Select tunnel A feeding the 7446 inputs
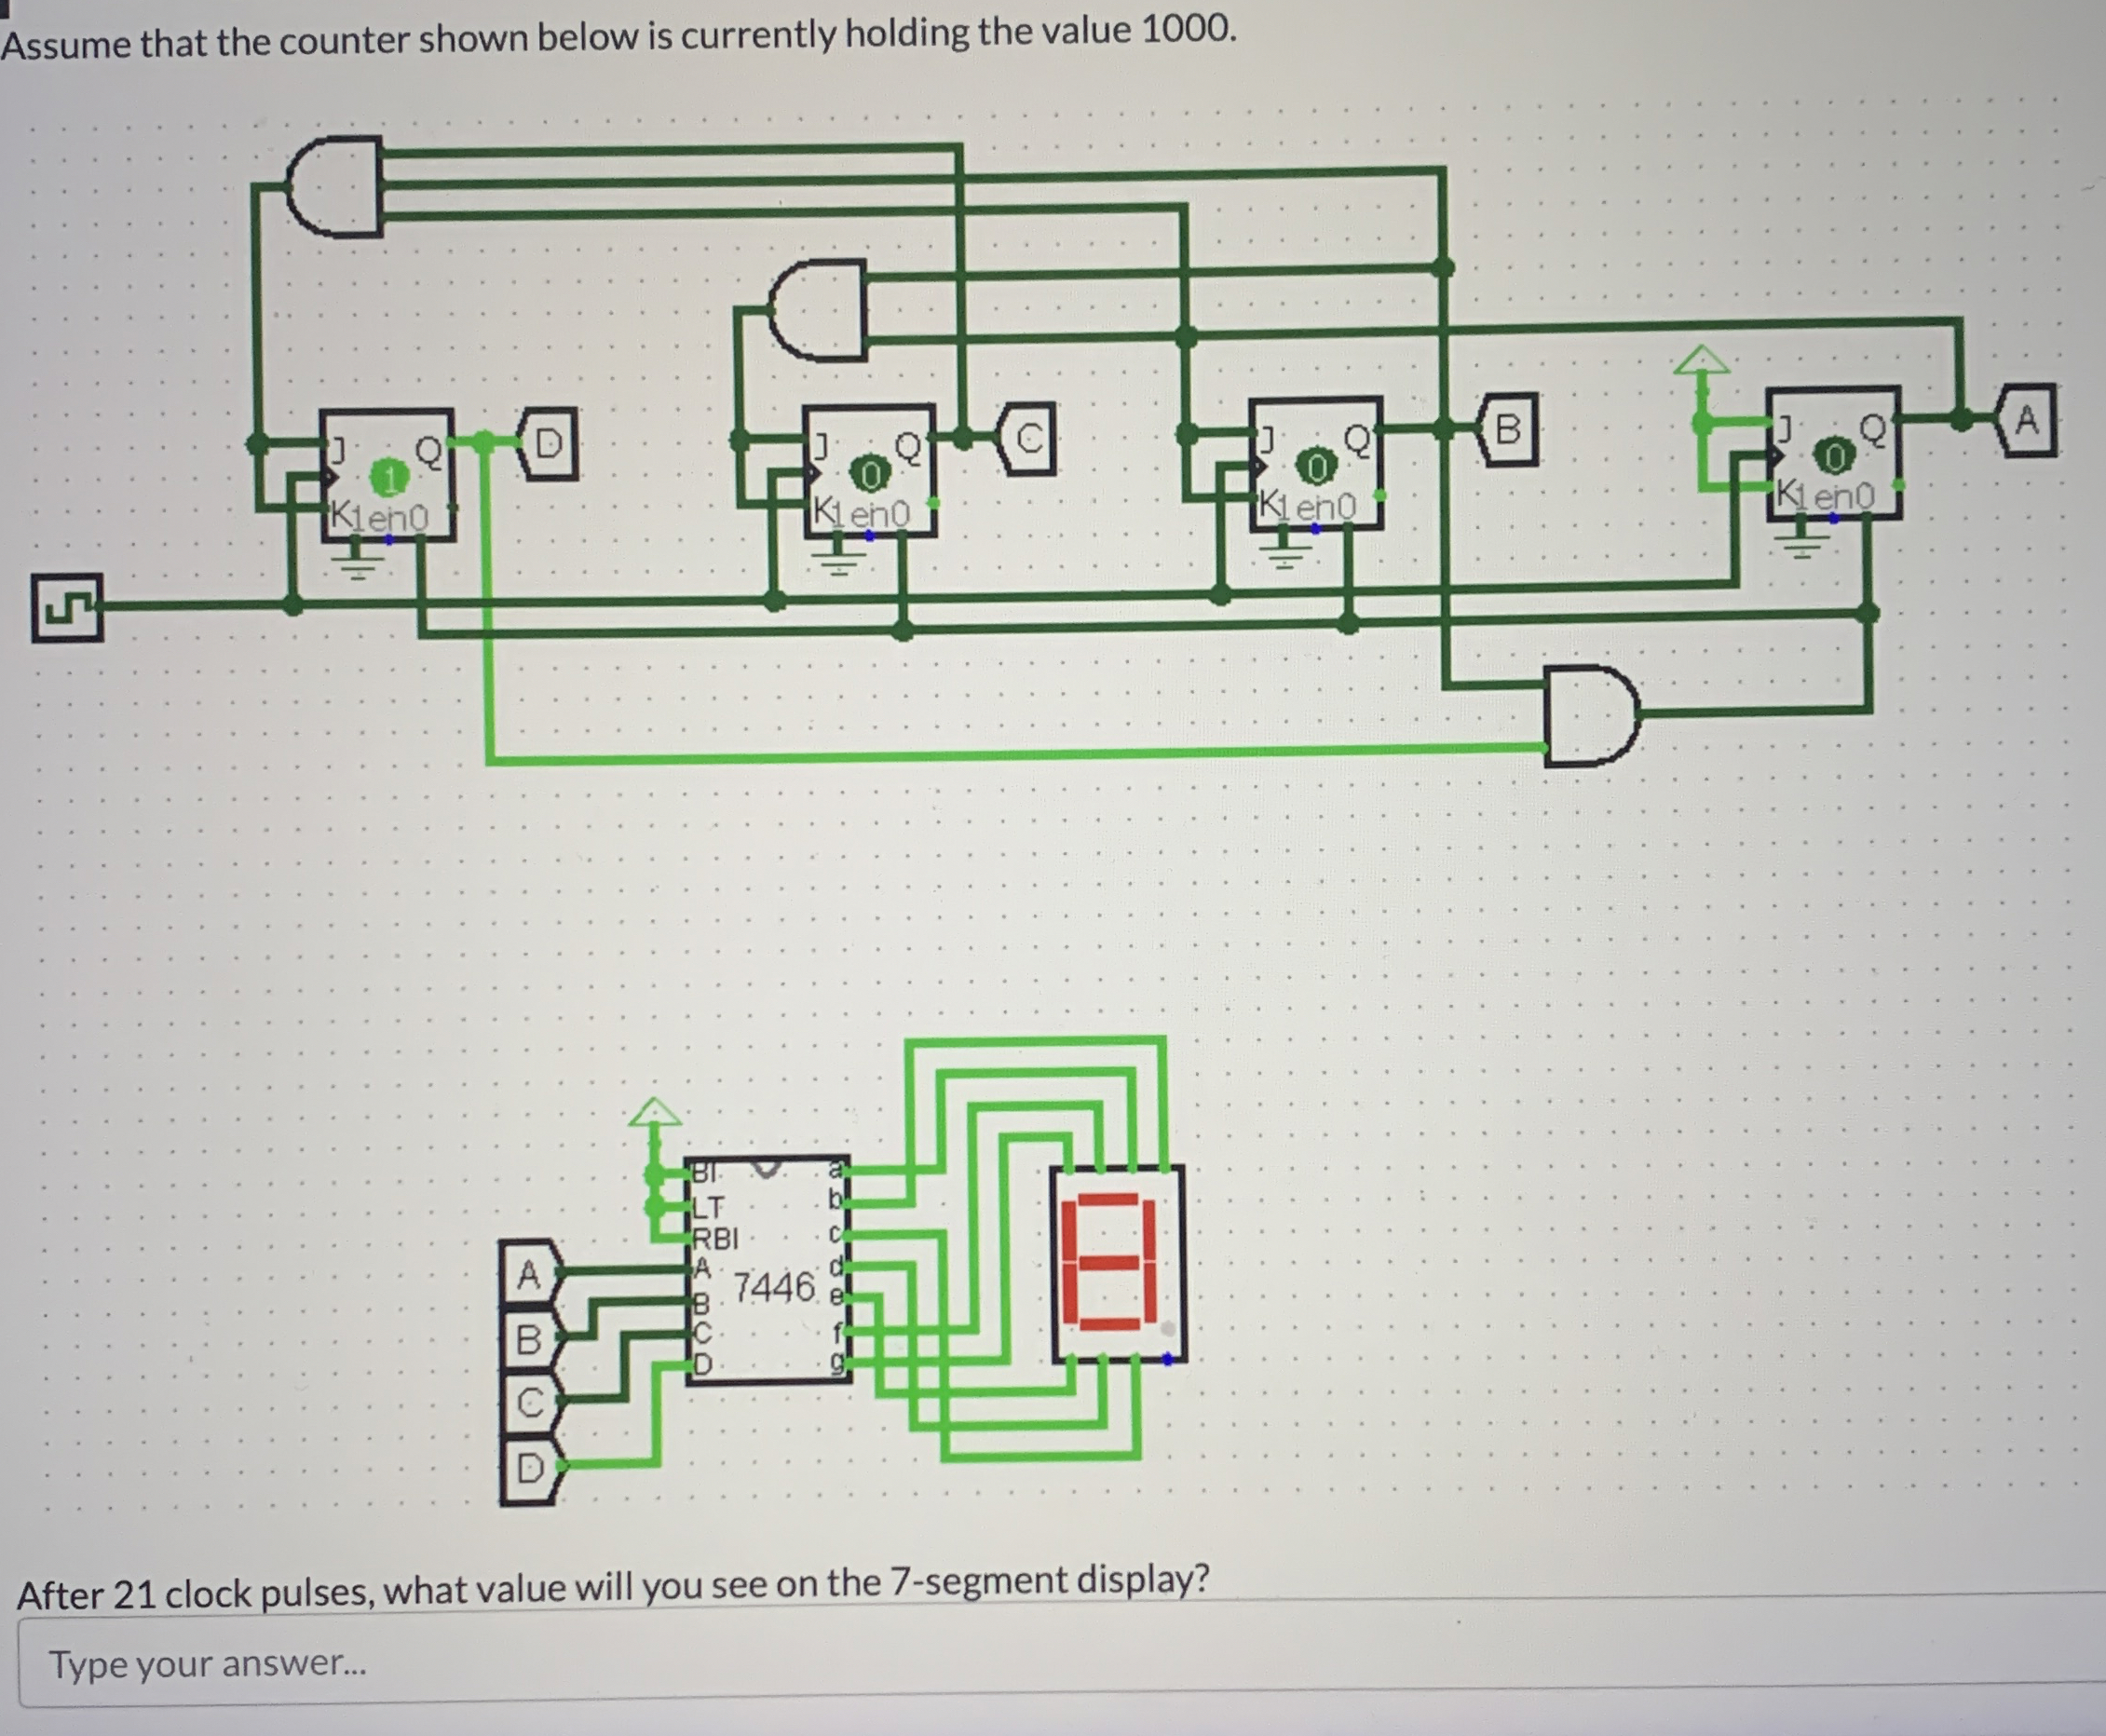This screenshot has height=1736, width=2106. pyautogui.click(x=528, y=1274)
